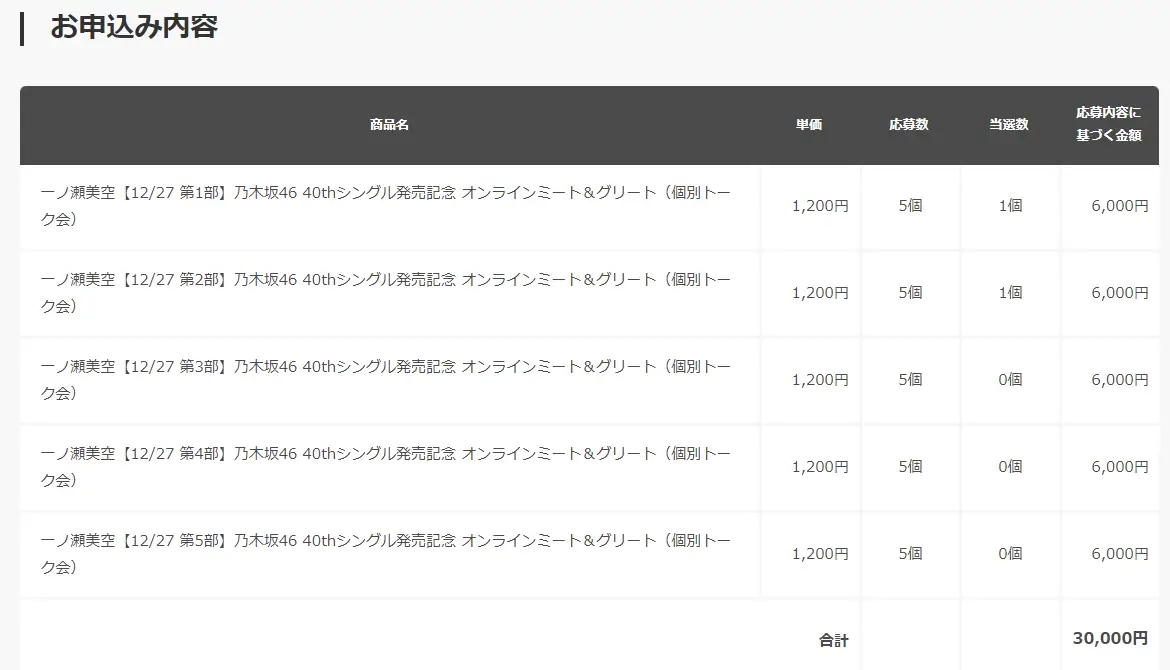
Task: Select the 第3部 product name text
Action: pyautogui.click(x=385, y=380)
